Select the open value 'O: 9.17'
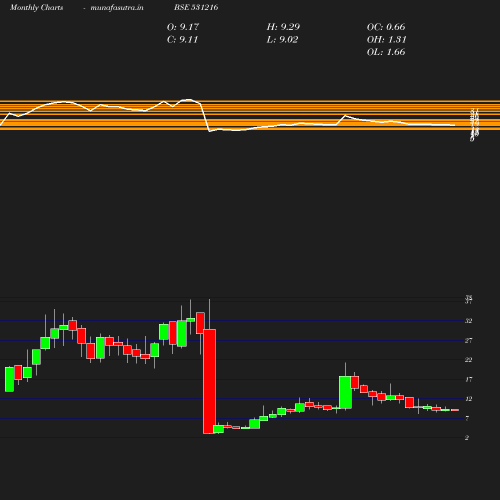 point(183,27)
